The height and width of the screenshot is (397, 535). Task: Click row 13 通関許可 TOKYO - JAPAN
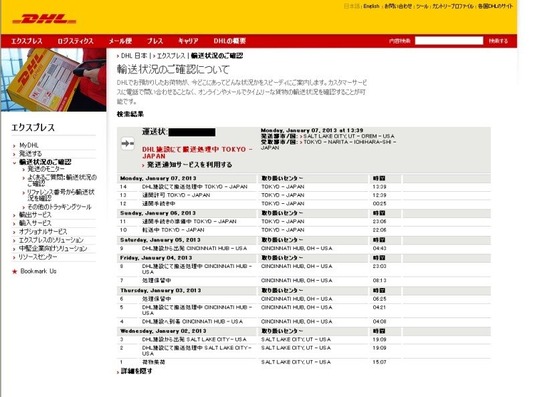pos(304,195)
